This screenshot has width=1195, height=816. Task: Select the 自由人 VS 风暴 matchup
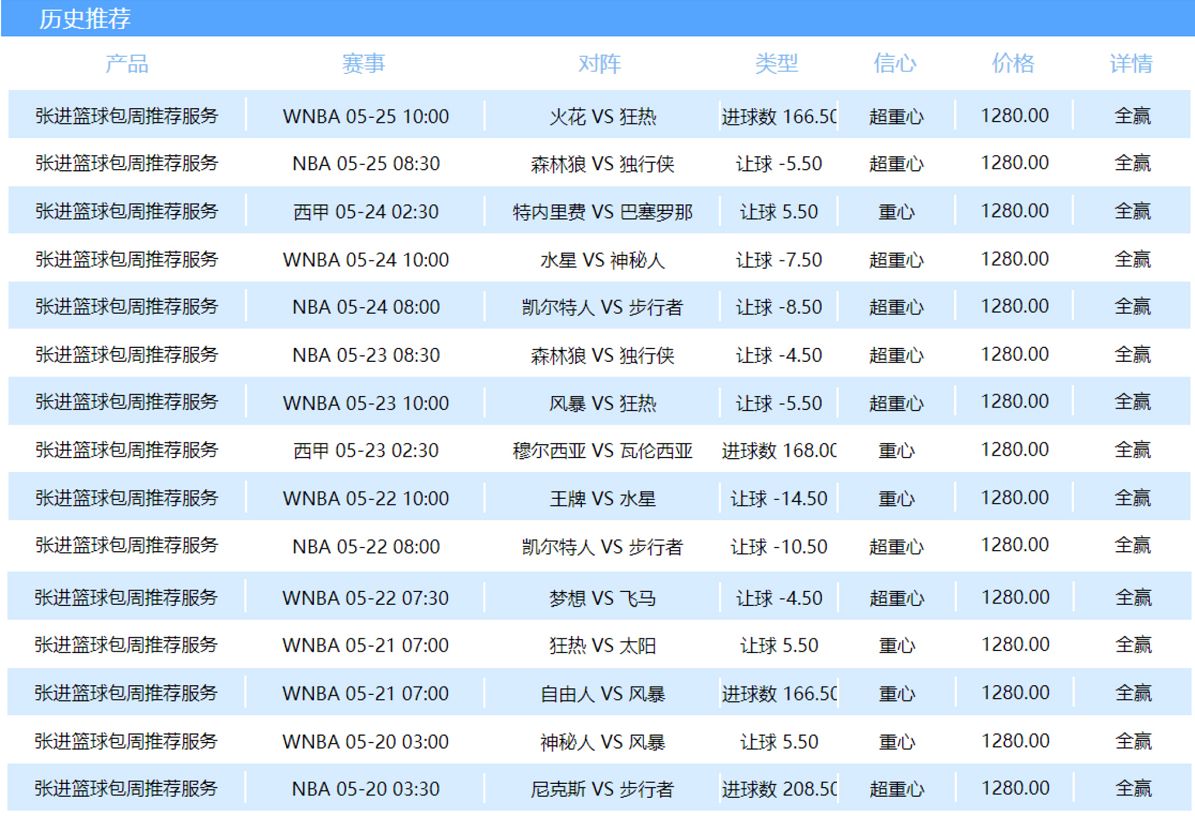pos(603,693)
